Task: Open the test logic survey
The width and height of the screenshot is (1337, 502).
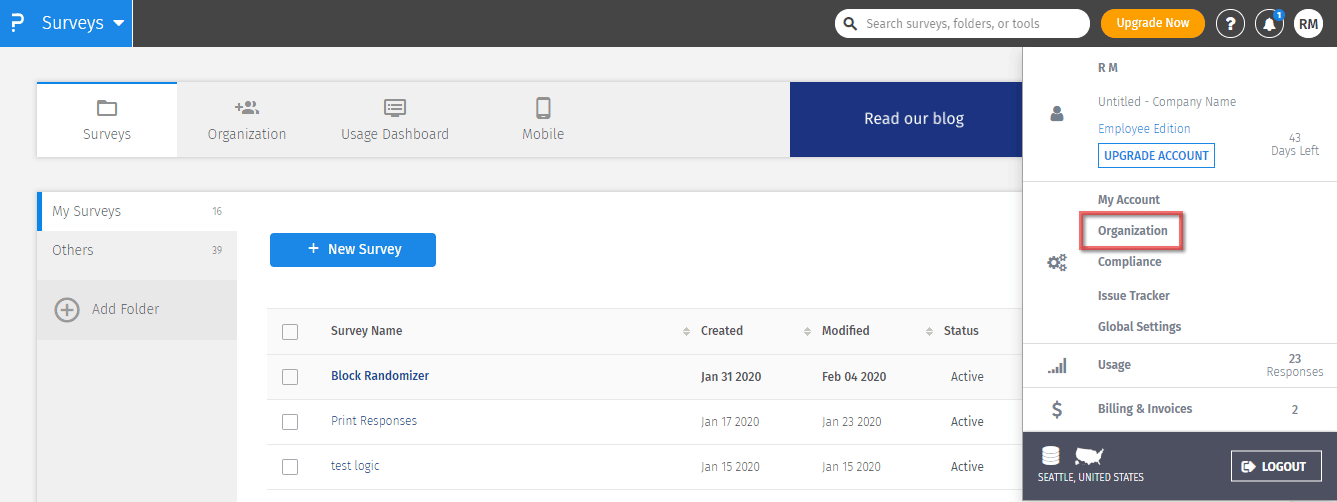Action: (355, 466)
